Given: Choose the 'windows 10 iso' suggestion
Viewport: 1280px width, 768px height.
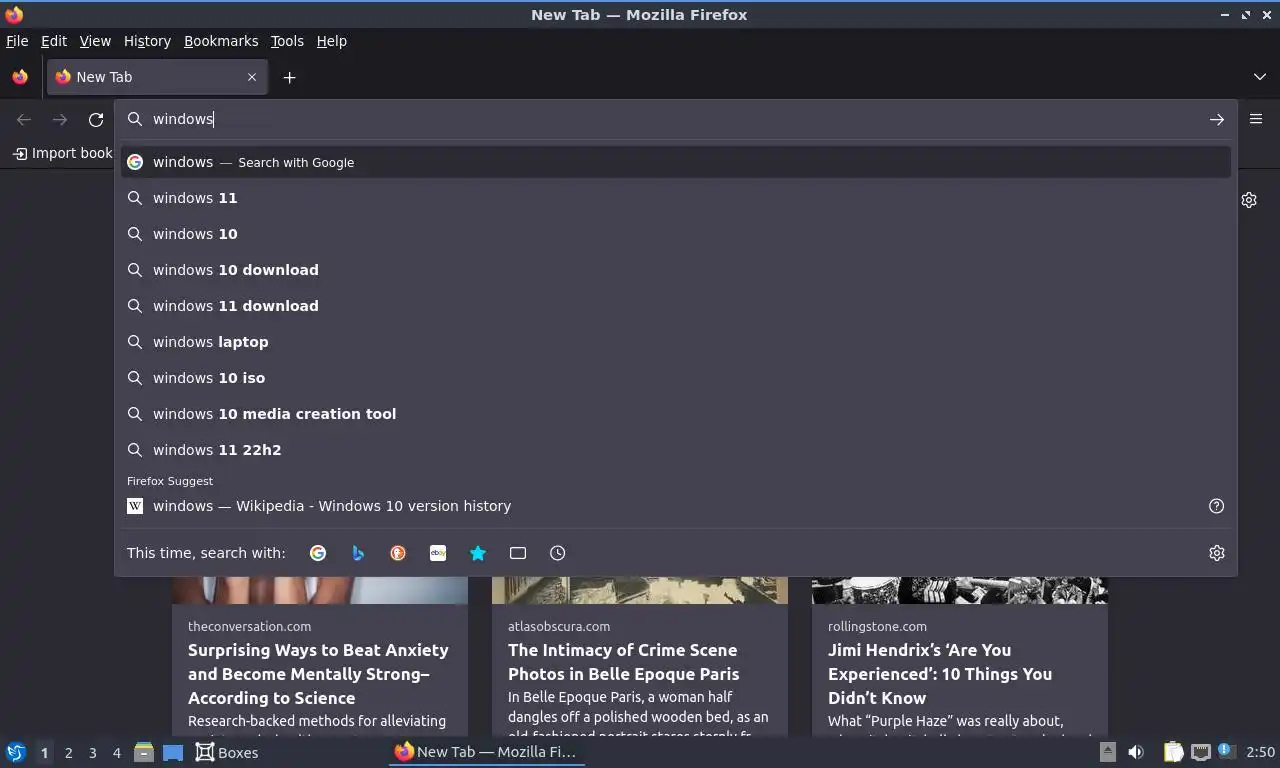Looking at the screenshot, I should click(676, 378).
